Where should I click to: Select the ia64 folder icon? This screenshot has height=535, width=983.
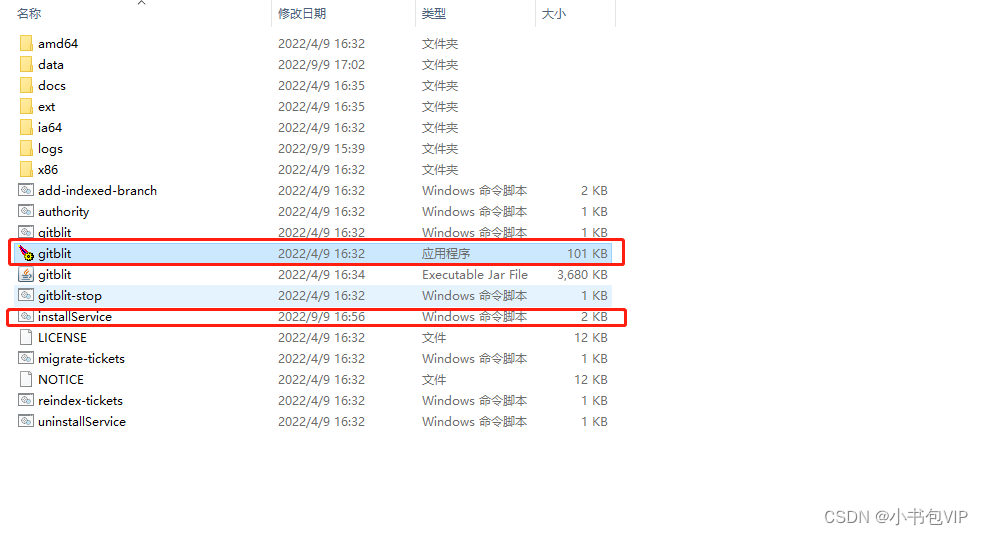[26, 127]
